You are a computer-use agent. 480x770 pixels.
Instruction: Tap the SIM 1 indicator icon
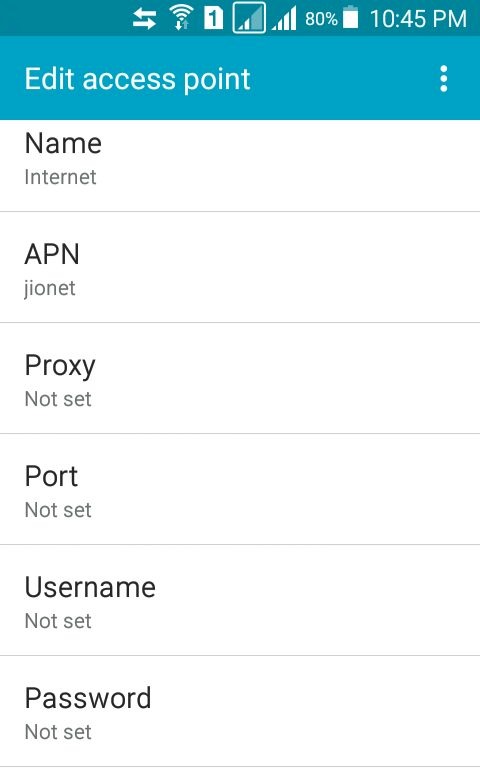213,19
